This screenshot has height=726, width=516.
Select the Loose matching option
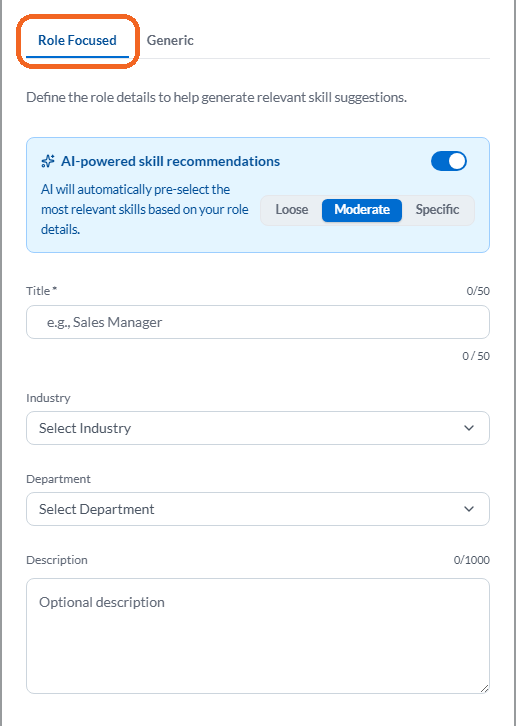point(292,210)
